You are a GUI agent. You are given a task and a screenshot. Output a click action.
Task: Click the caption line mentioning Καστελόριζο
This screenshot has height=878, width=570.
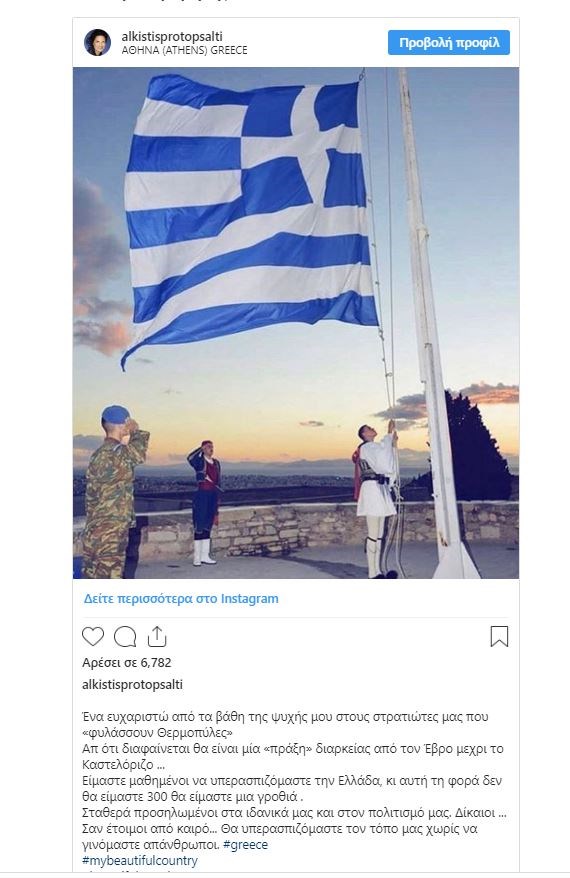pos(293,756)
